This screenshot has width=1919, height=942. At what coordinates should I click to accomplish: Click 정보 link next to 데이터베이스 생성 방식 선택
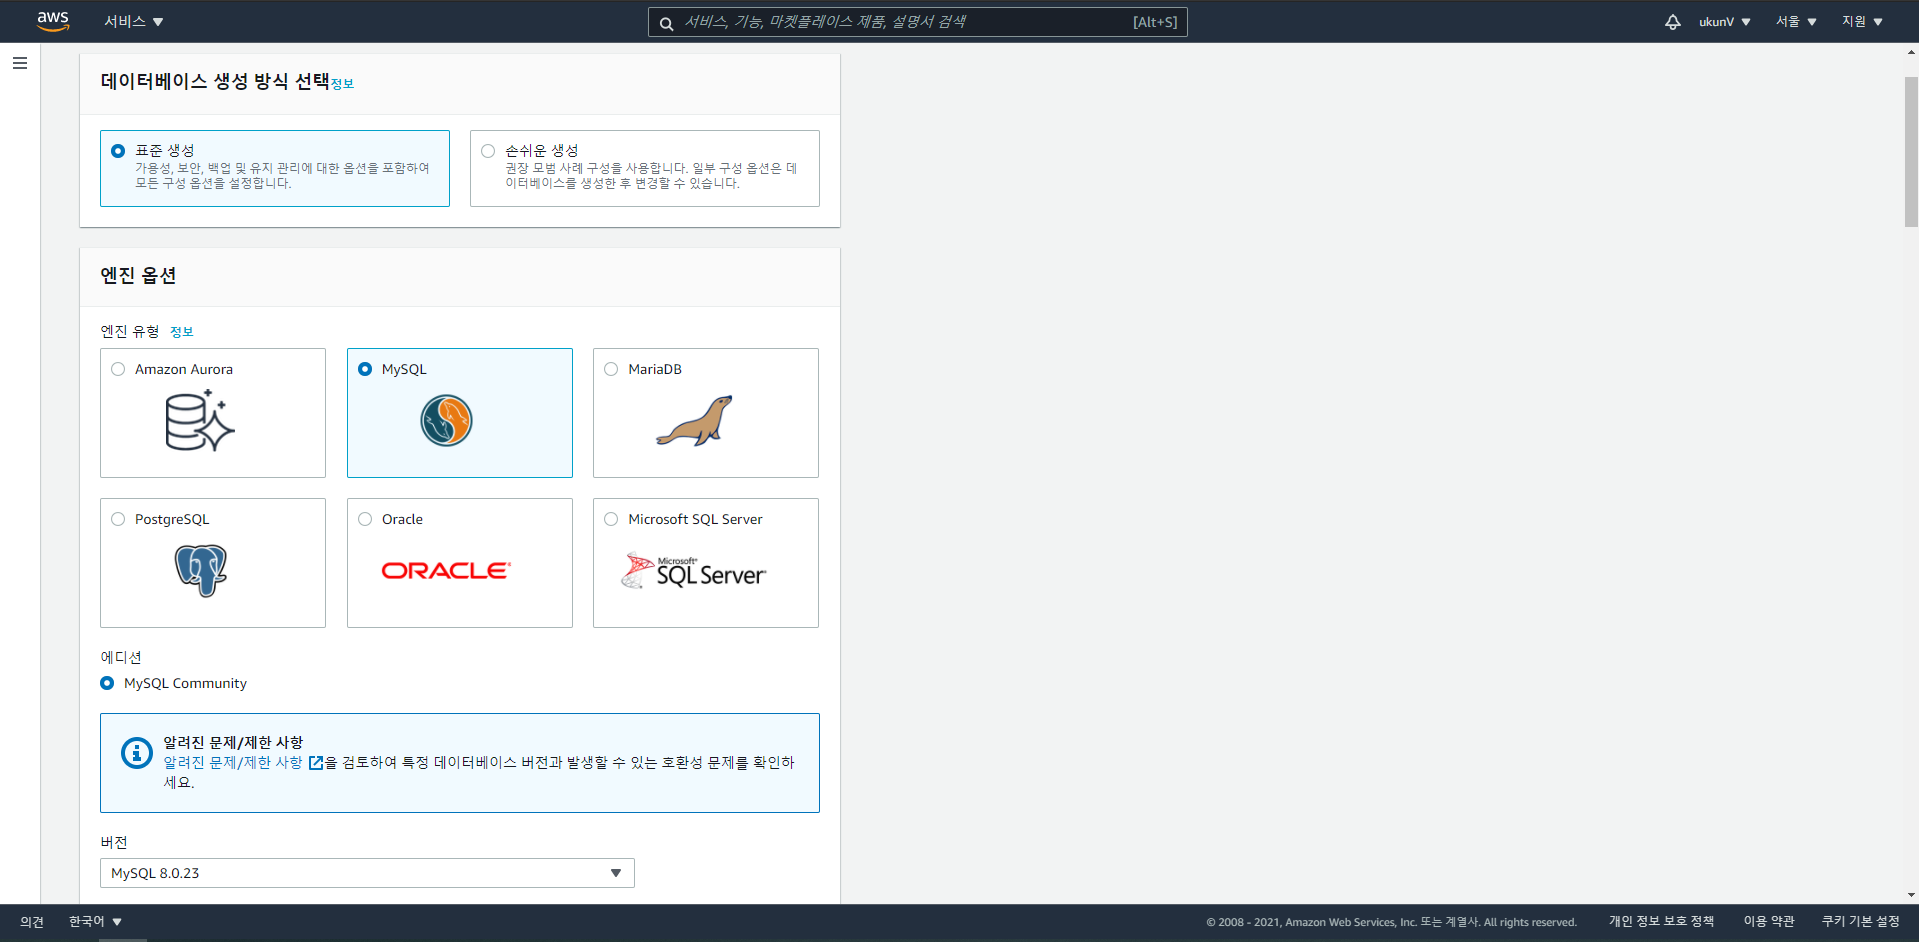tap(342, 84)
